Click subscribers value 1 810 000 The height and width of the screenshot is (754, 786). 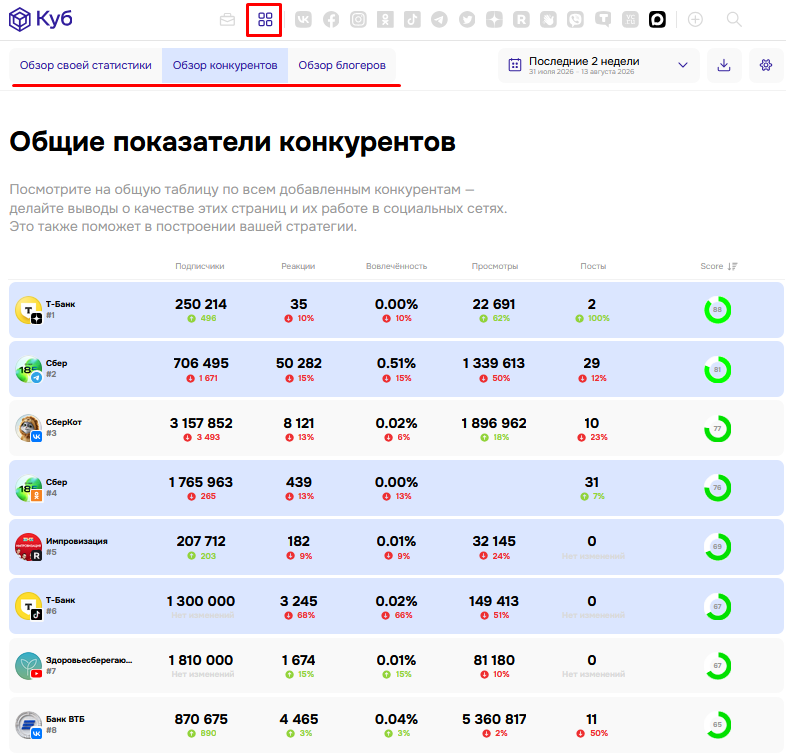coord(201,660)
